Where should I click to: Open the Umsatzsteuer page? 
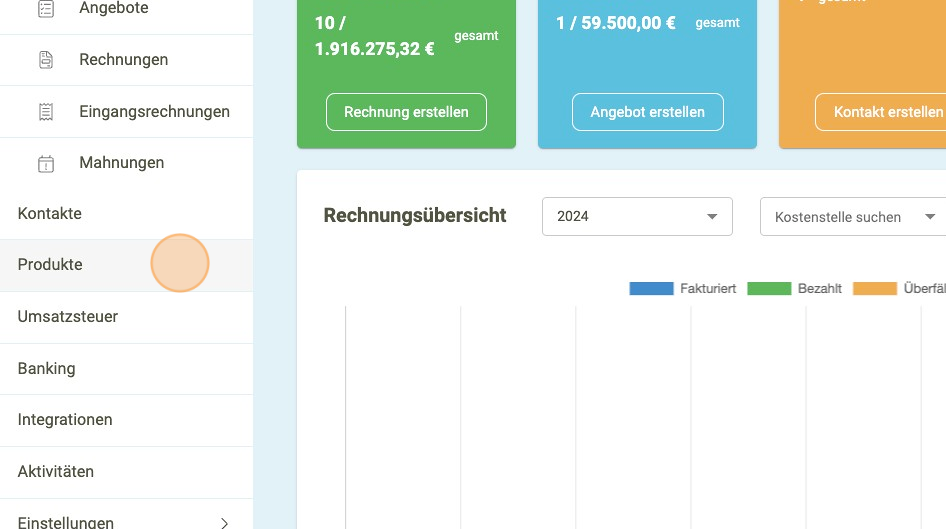tap(126, 317)
